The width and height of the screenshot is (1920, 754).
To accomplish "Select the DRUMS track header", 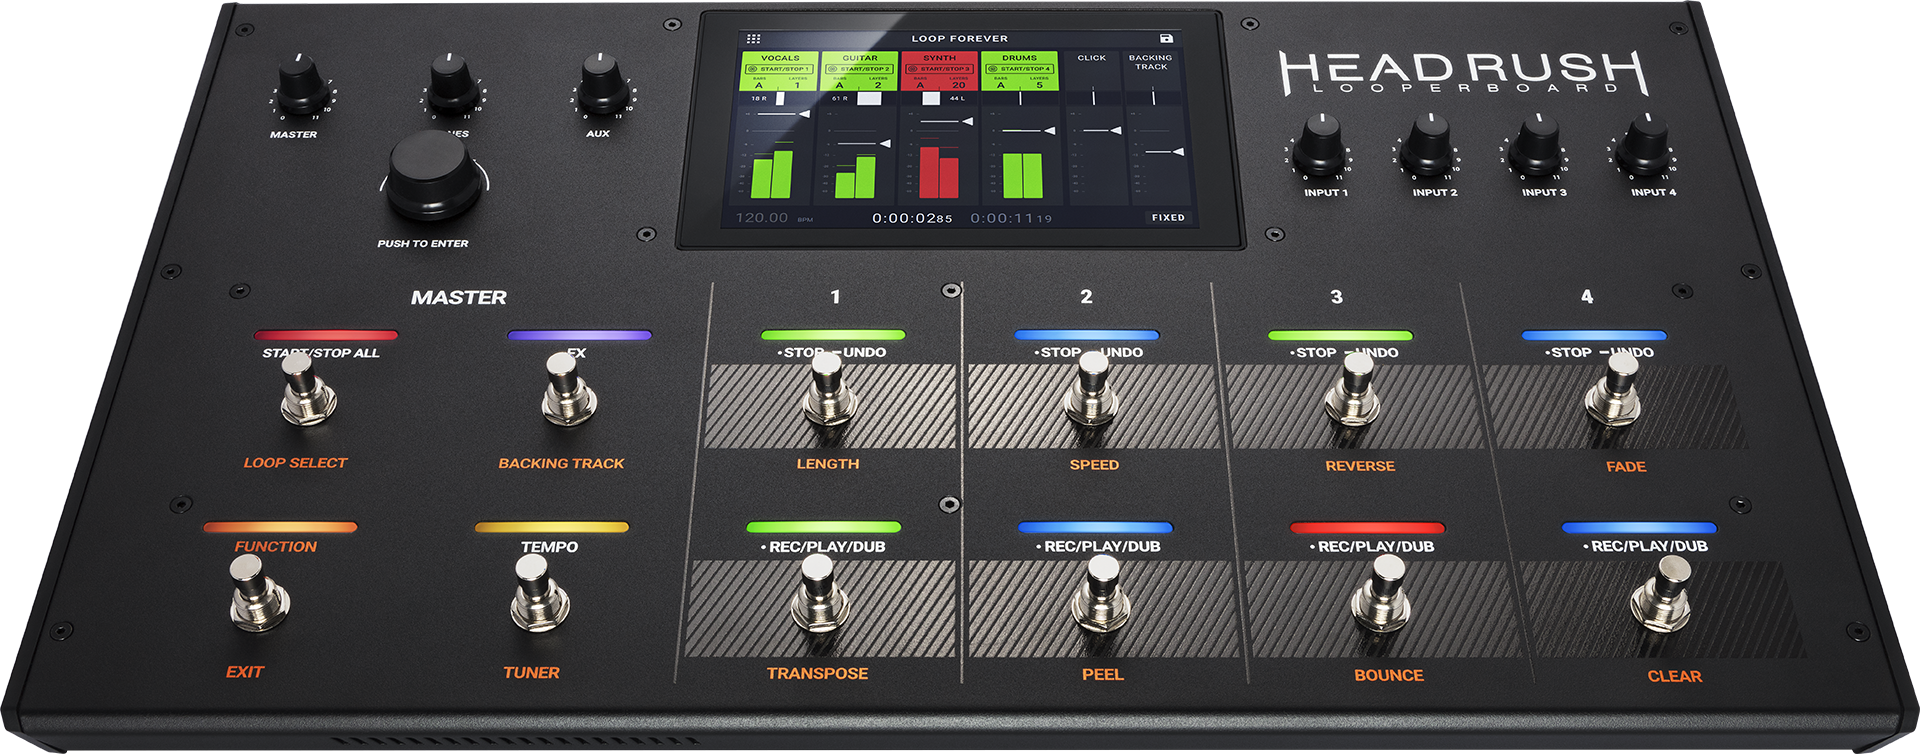I will [1019, 58].
